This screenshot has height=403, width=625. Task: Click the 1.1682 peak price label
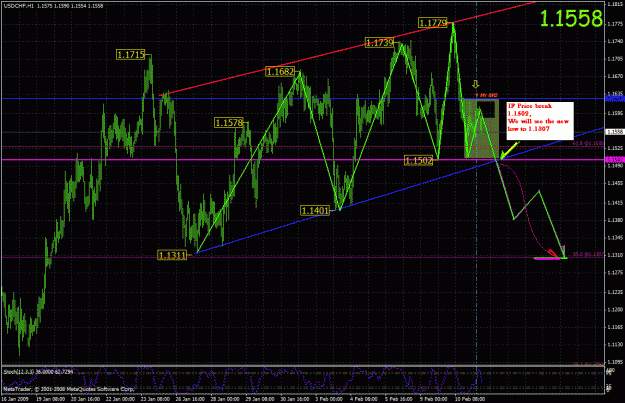point(280,72)
